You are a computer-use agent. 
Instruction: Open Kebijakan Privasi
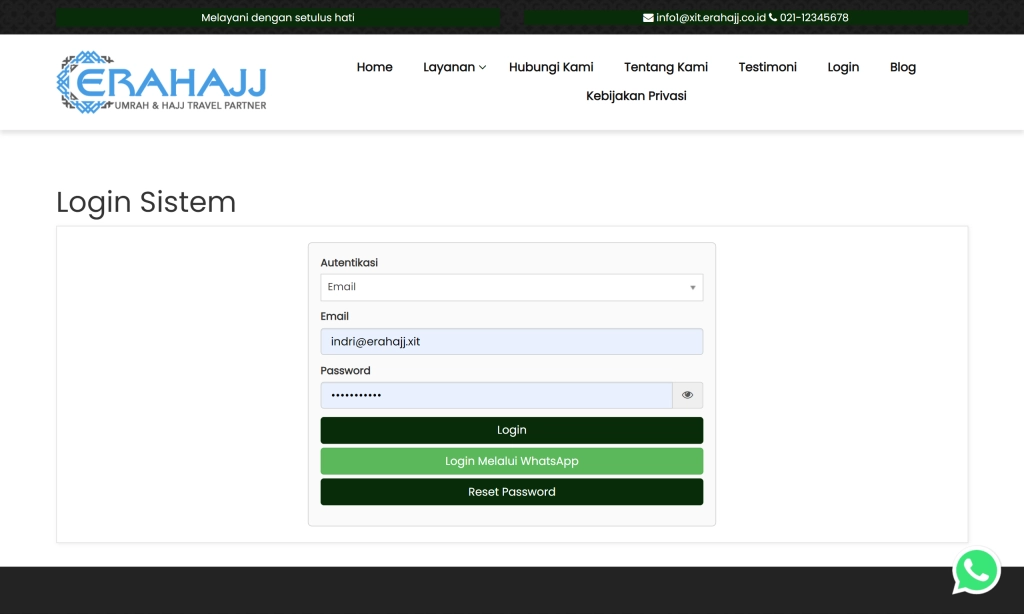tap(636, 96)
